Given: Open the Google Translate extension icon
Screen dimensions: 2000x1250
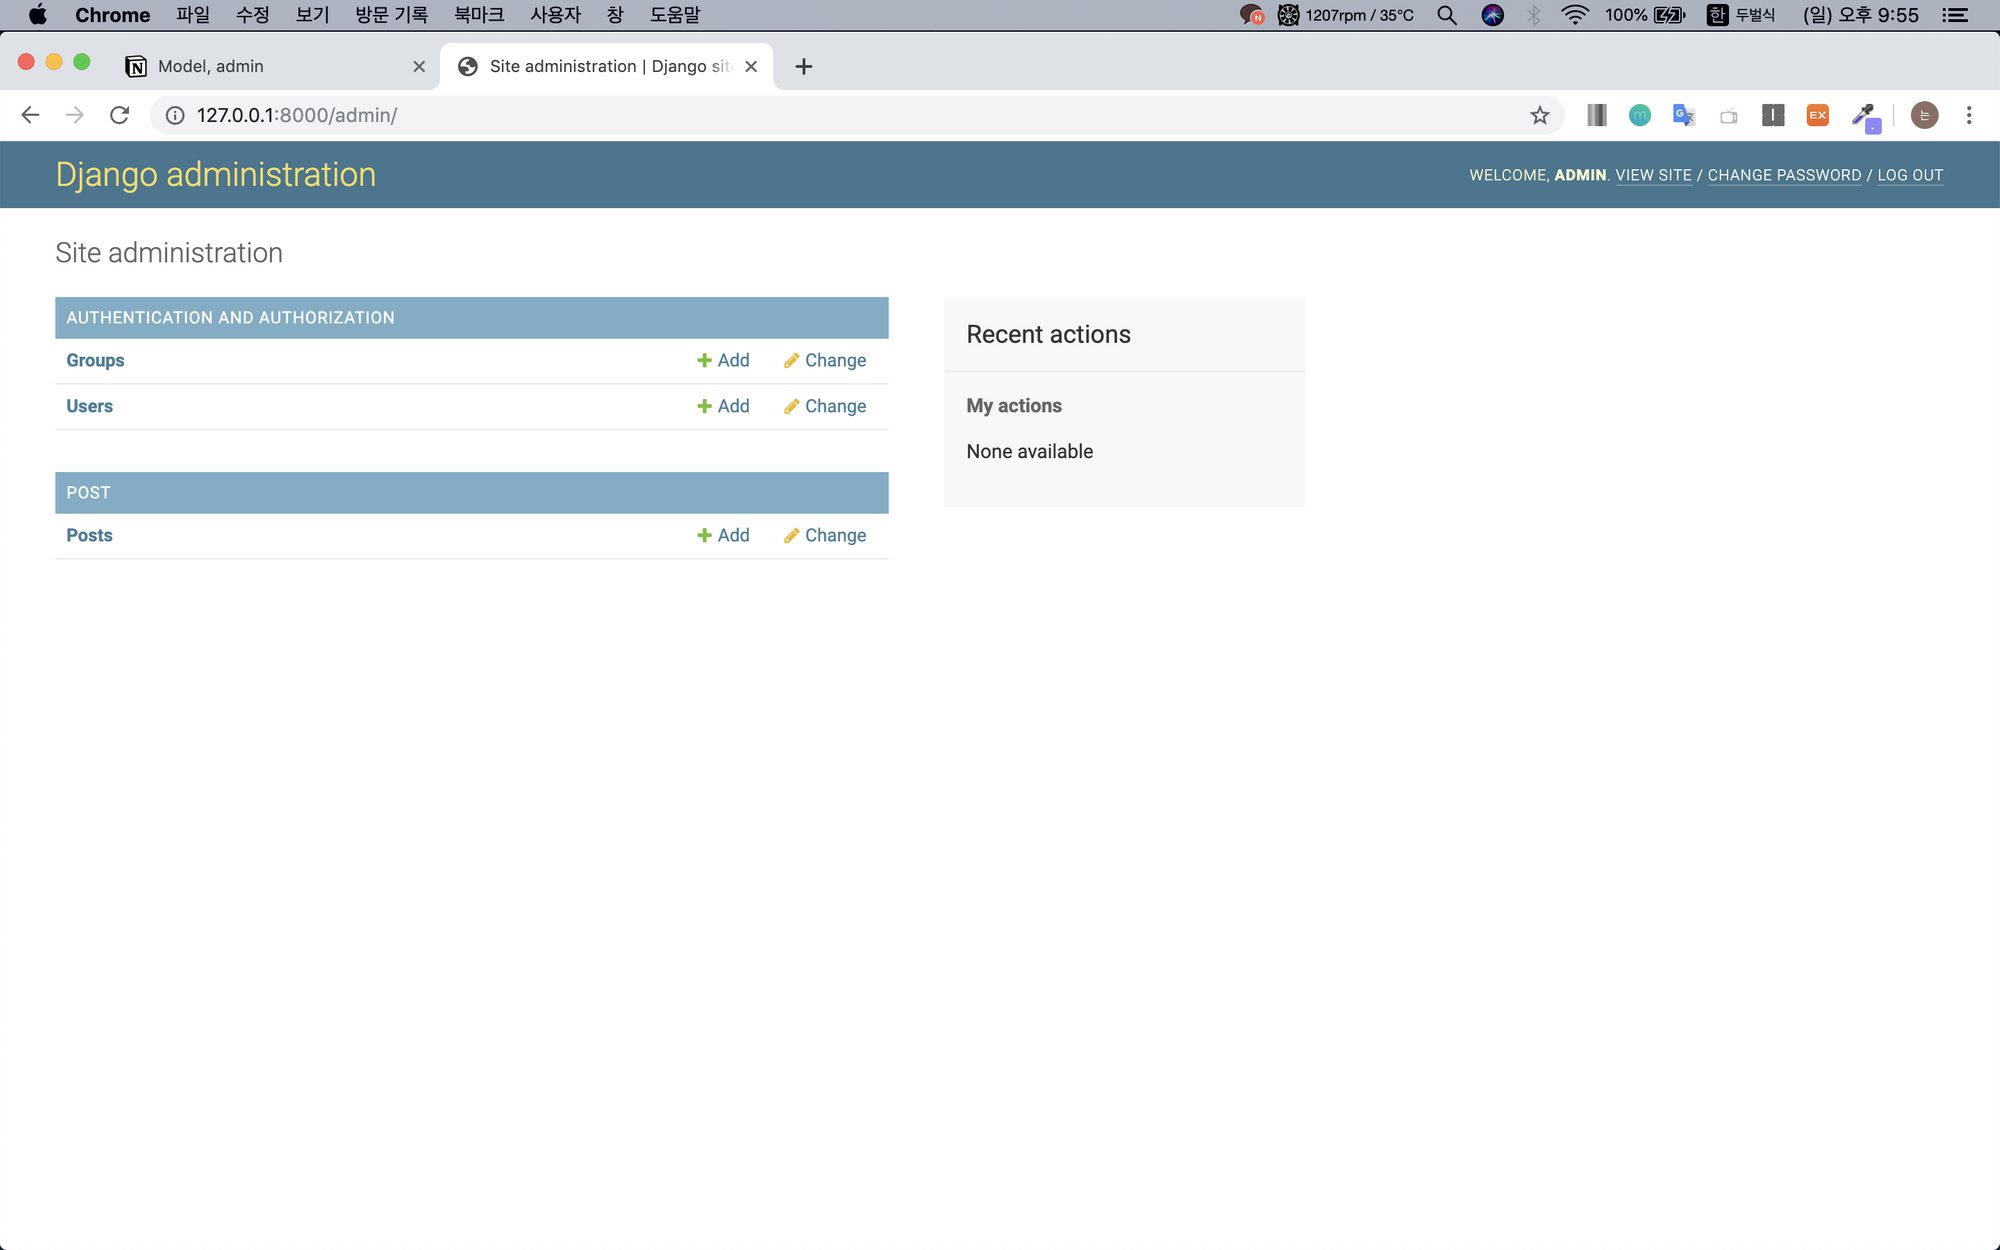Looking at the screenshot, I should [1684, 115].
